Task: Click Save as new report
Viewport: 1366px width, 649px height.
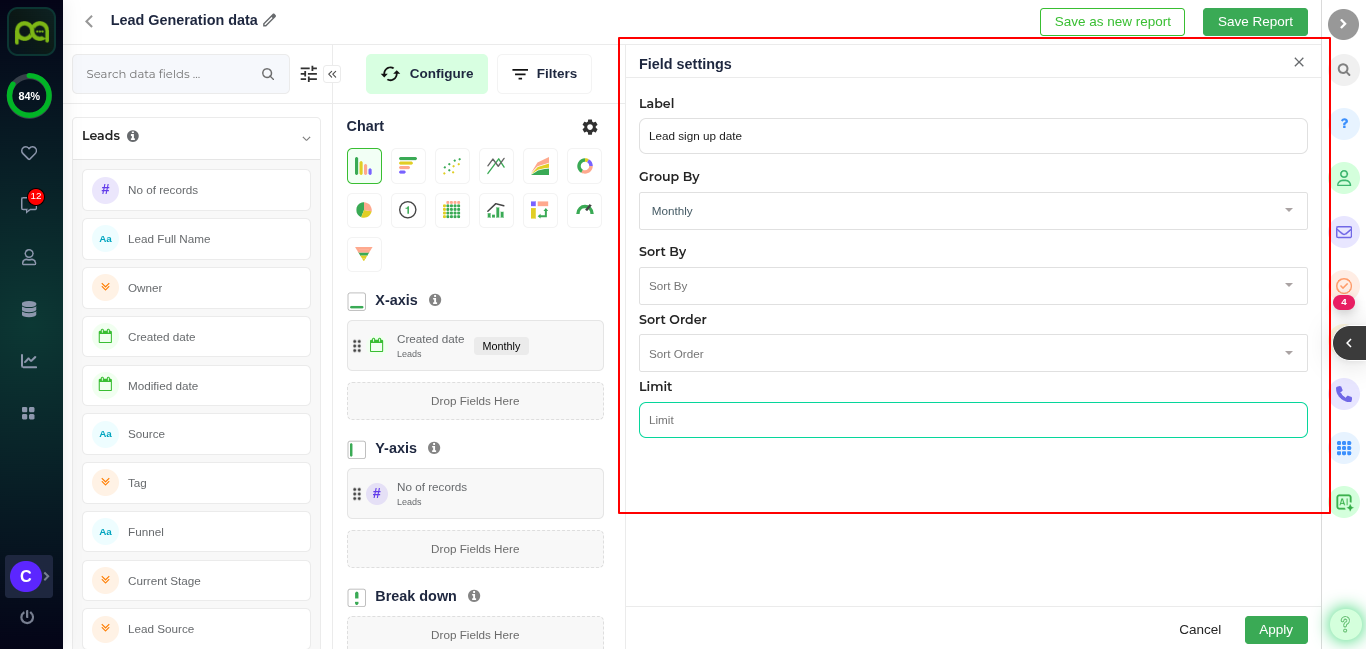Action: tap(1112, 22)
